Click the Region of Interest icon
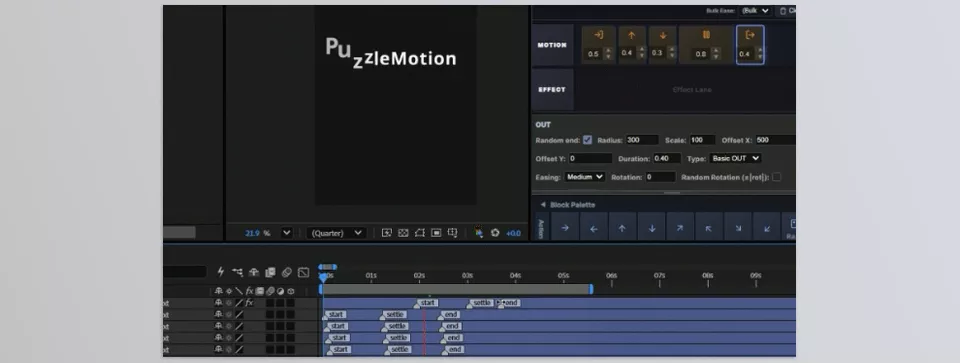Image resolution: width=960 pixels, height=363 pixels. click(x=436, y=233)
